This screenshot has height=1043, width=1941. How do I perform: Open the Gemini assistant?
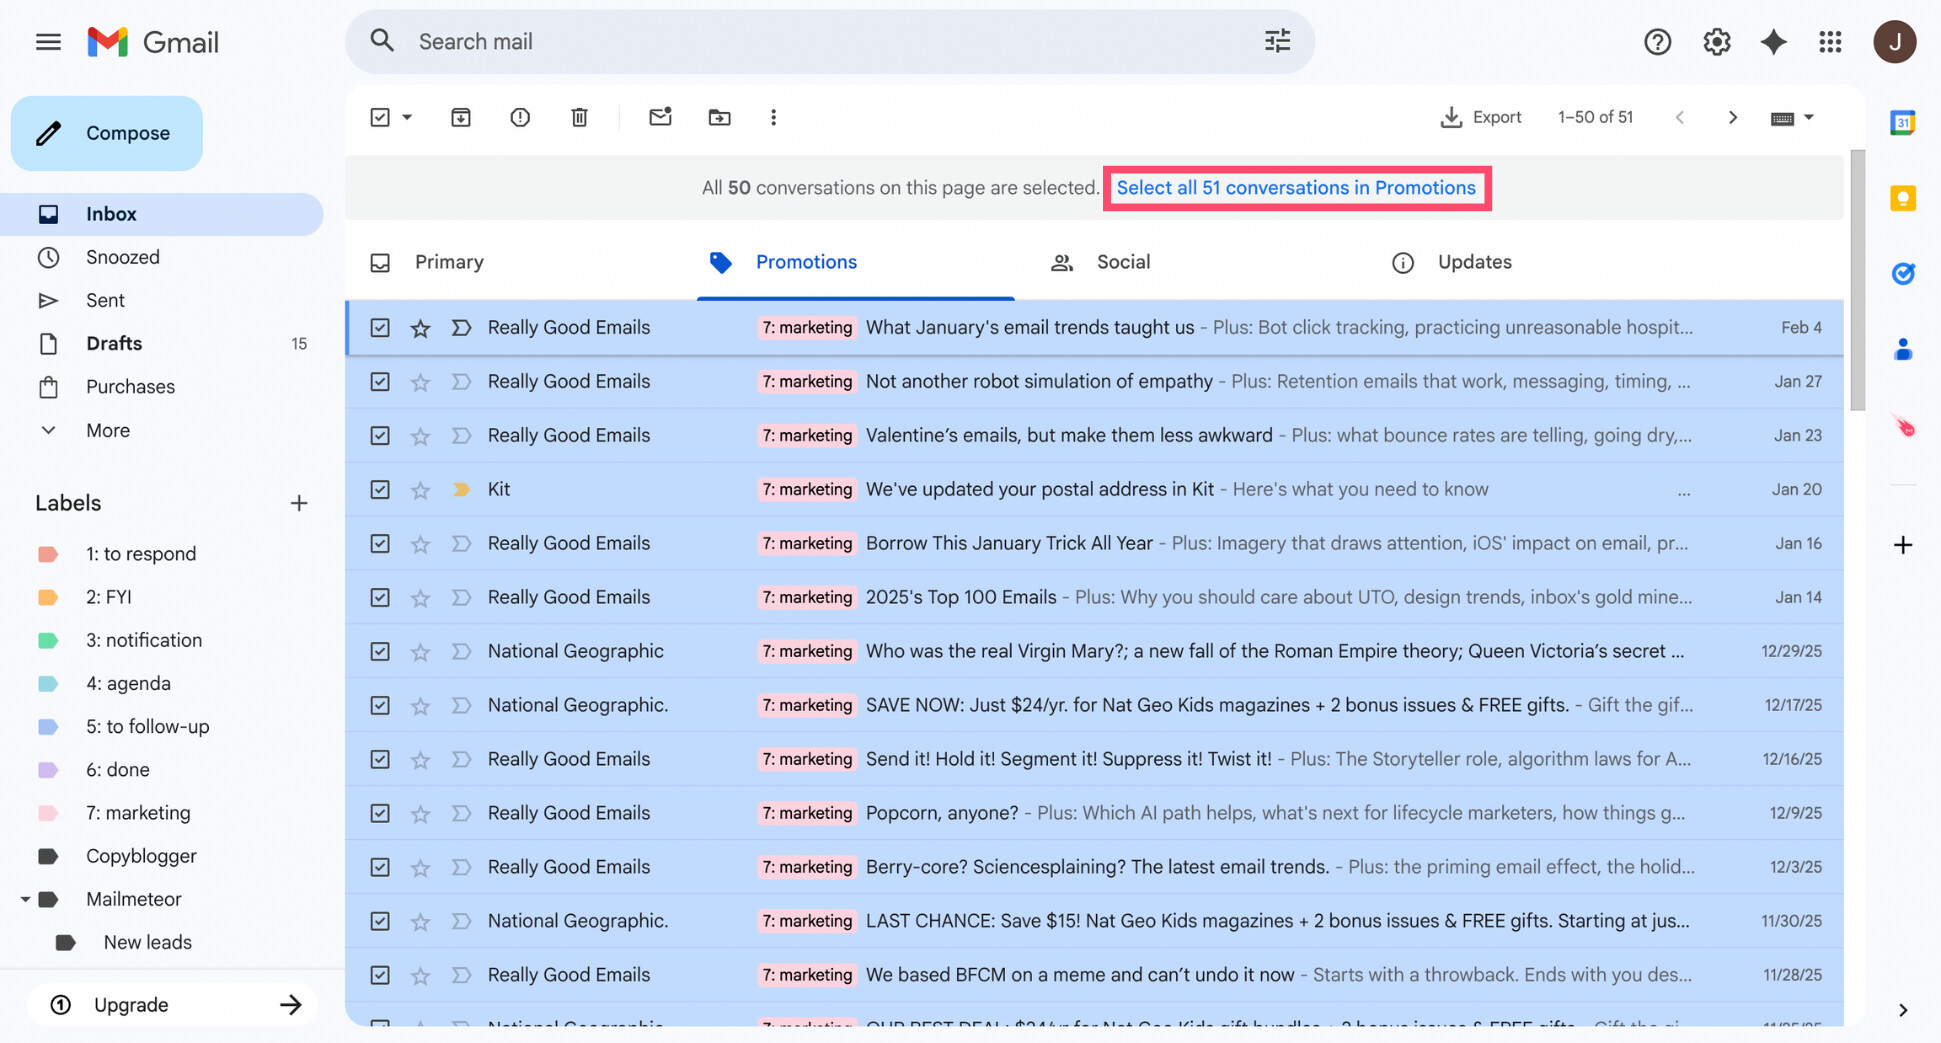tap(1773, 42)
